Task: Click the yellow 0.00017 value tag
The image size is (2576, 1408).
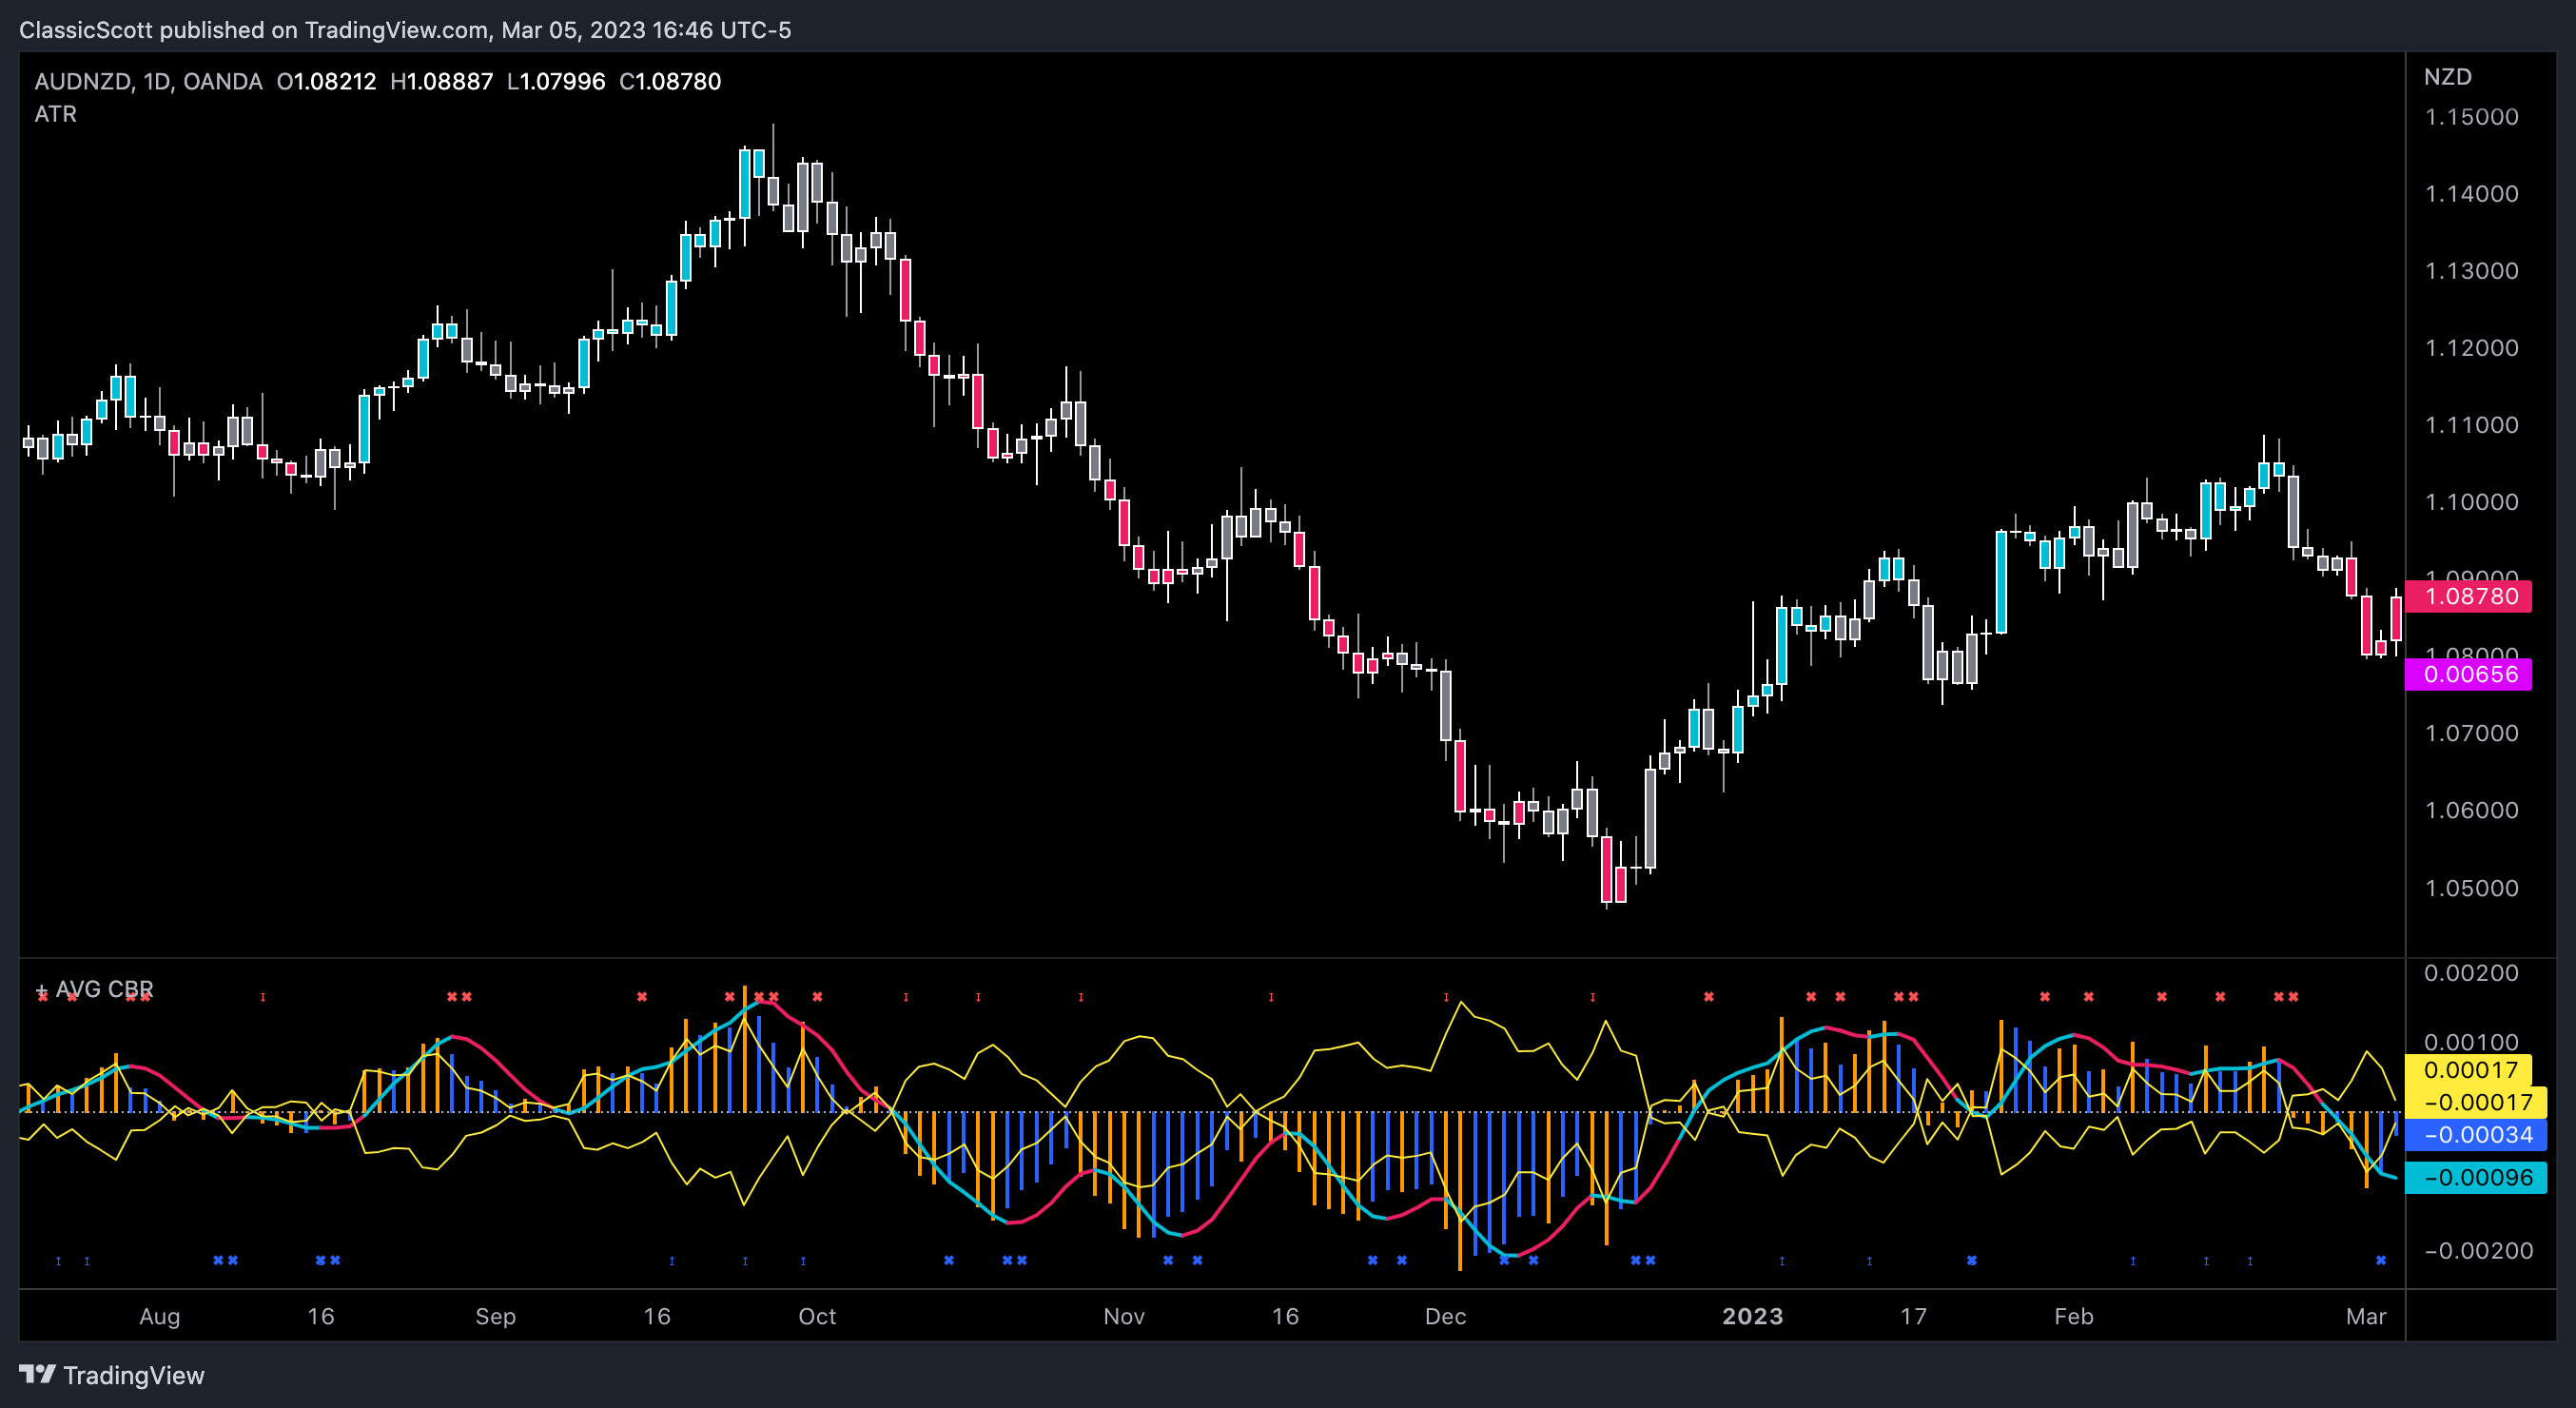Action: [2468, 1070]
